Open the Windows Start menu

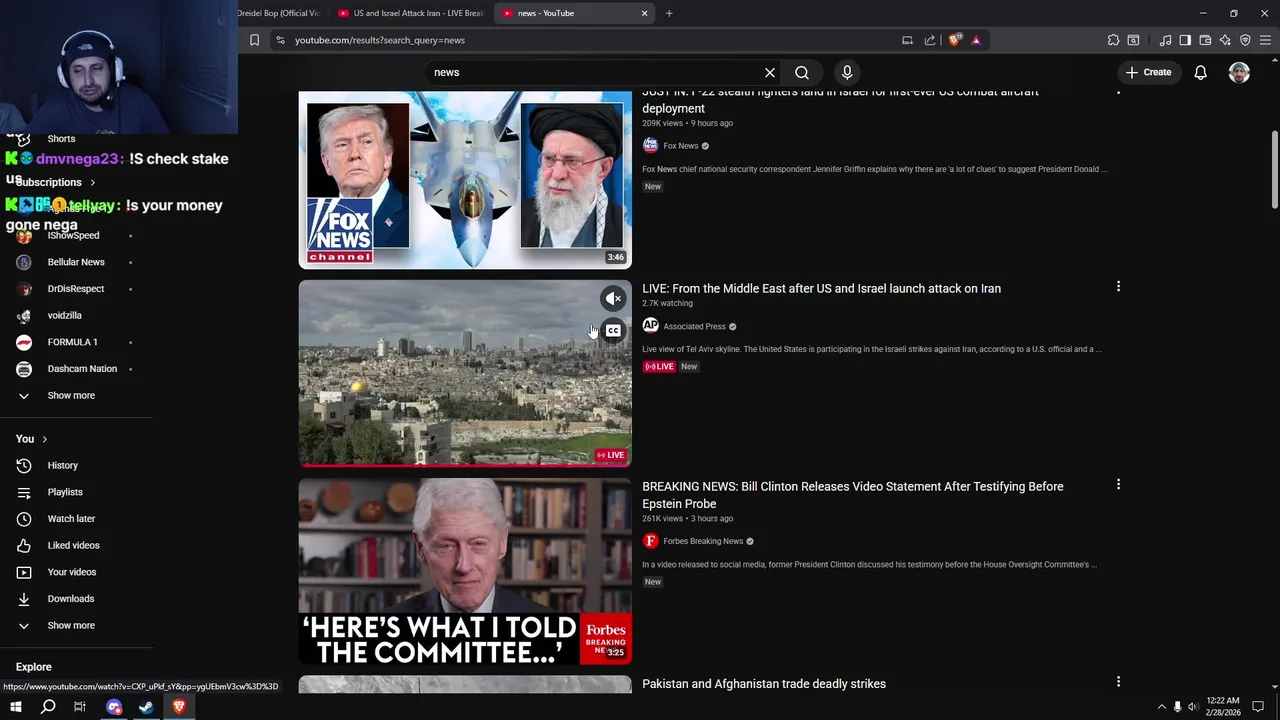(15, 707)
